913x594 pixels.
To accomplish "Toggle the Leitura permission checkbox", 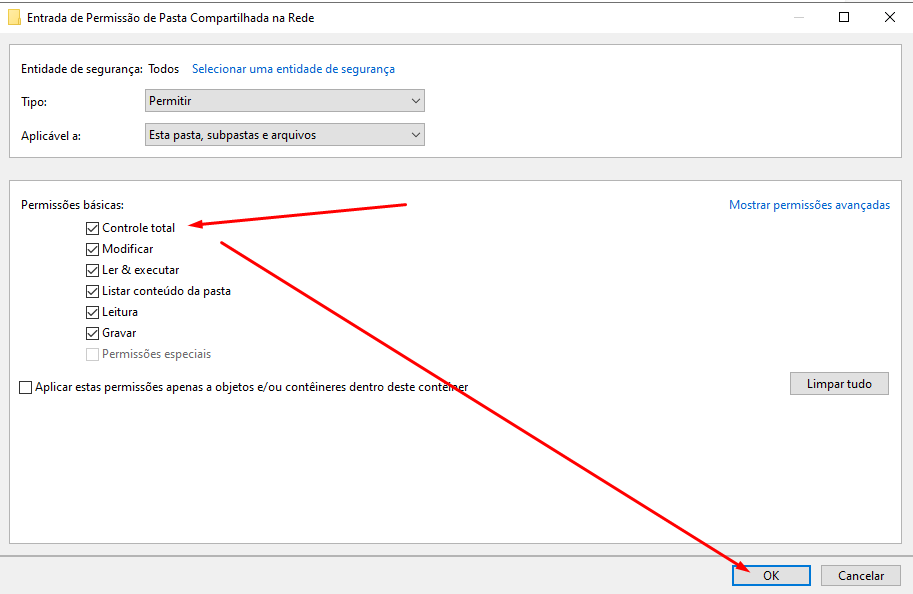I will click(x=92, y=312).
